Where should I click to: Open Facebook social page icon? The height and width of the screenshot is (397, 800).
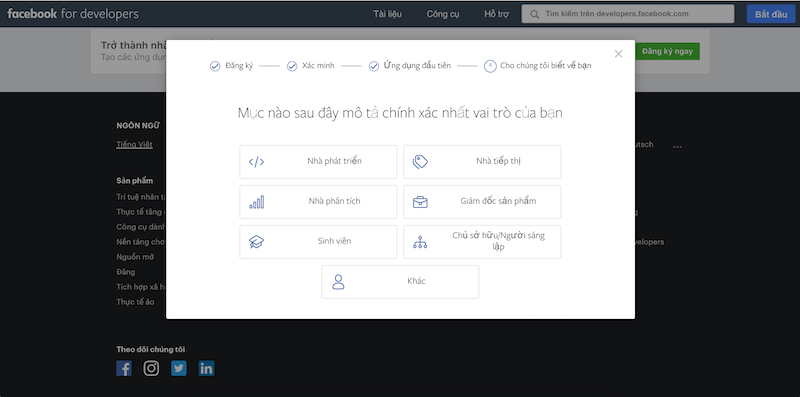coord(123,368)
